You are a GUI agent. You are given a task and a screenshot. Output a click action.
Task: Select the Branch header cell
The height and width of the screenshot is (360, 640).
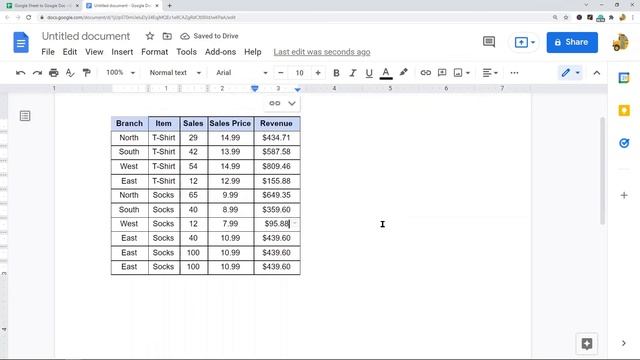click(129, 123)
